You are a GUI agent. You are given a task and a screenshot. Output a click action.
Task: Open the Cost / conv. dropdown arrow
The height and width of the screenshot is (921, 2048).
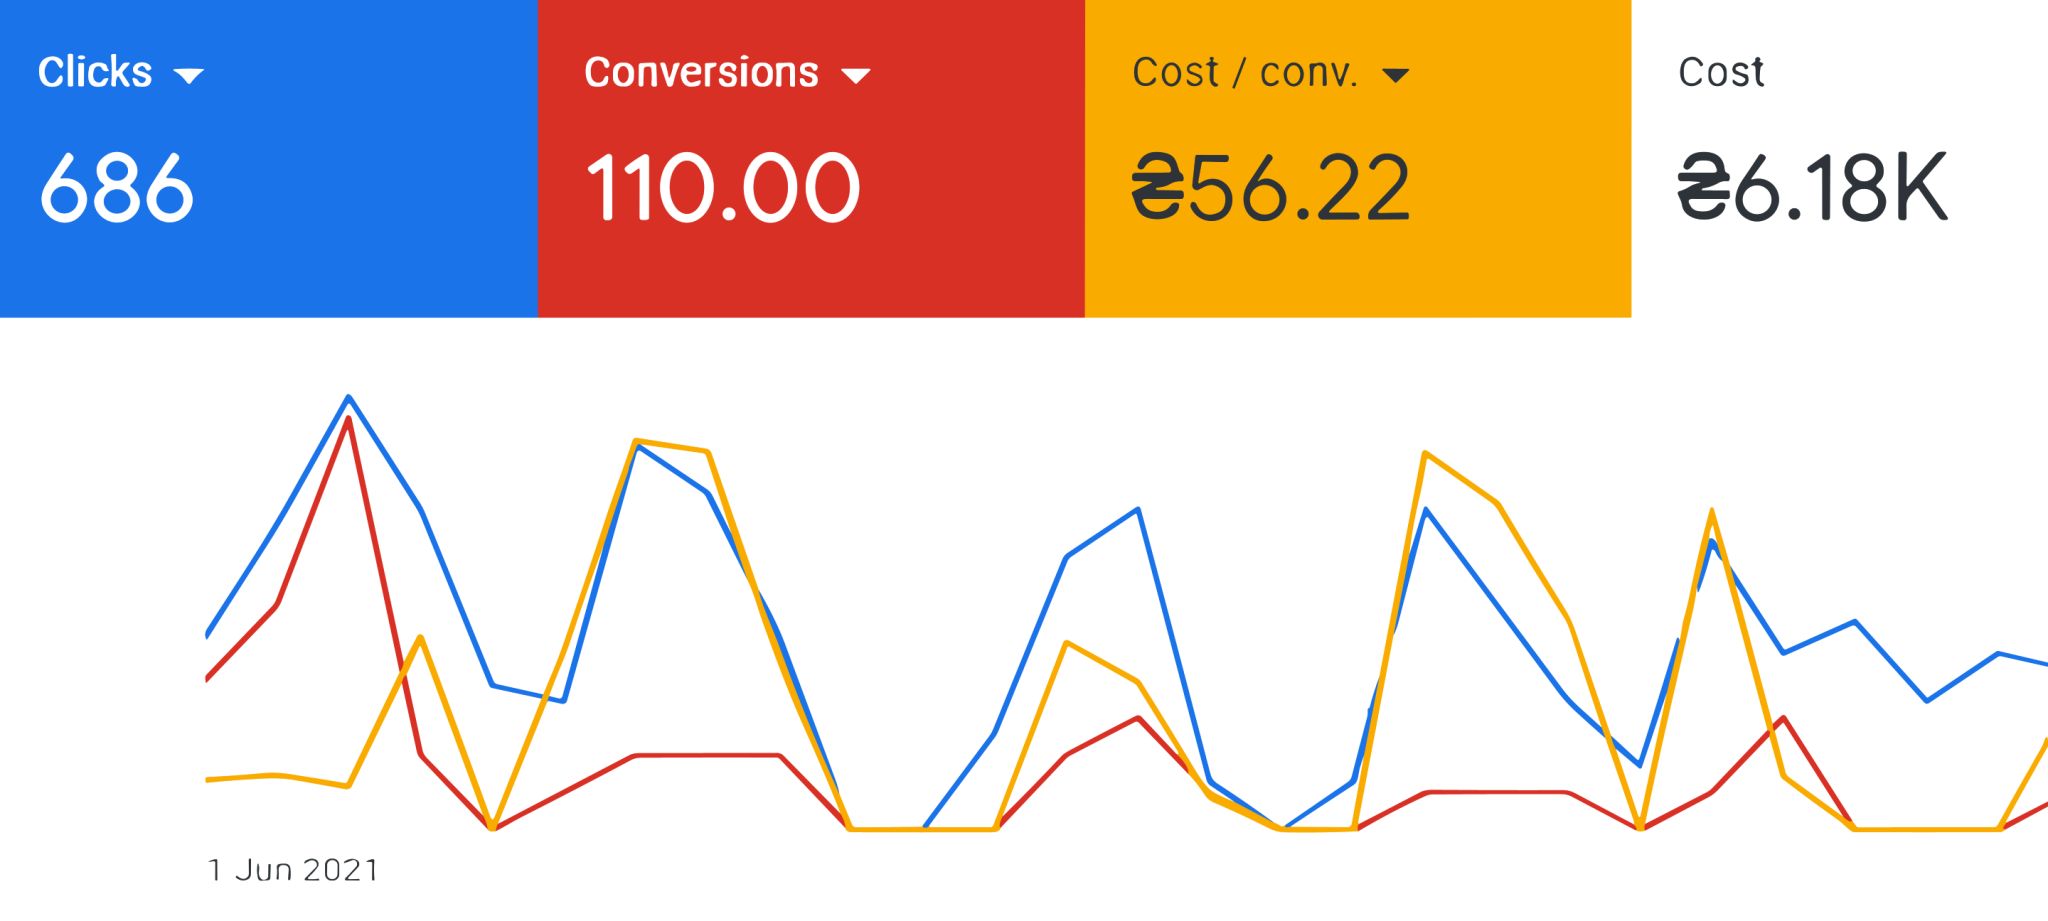tap(1395, 75)
